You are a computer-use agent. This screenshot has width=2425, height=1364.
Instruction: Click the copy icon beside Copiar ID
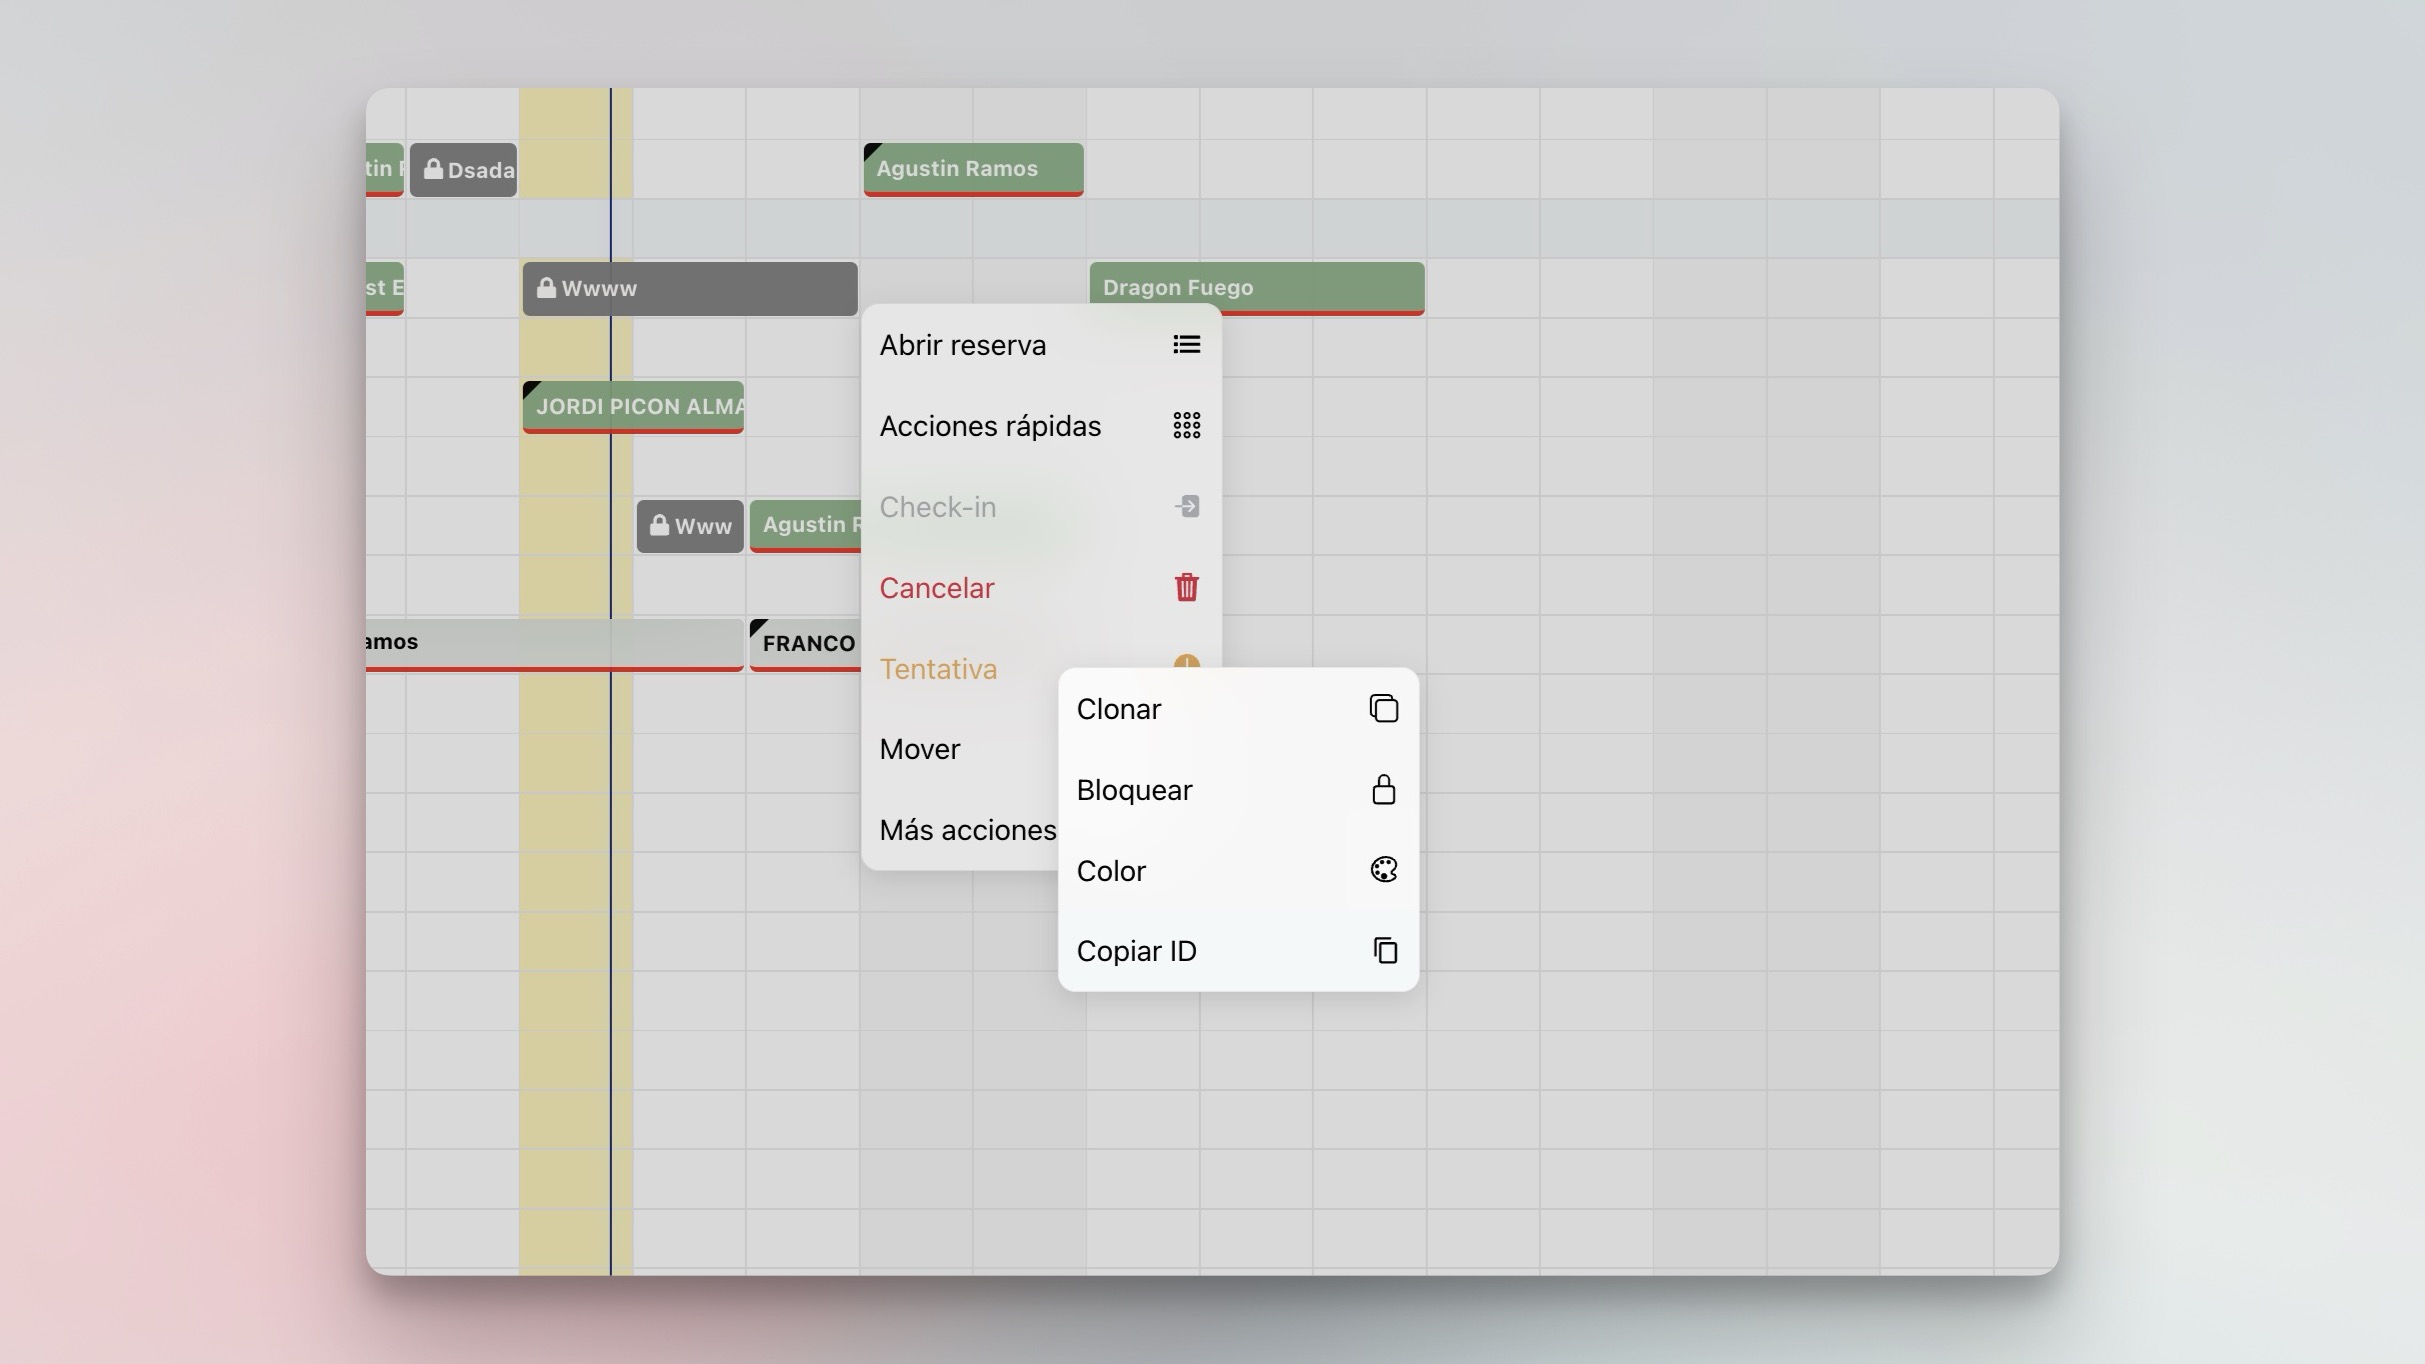tap(1384, 951)
